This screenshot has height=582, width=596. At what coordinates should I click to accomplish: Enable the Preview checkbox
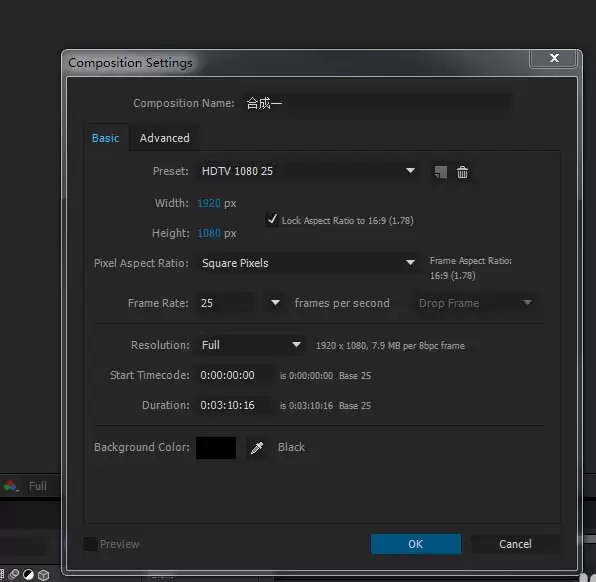pos(90,544)
